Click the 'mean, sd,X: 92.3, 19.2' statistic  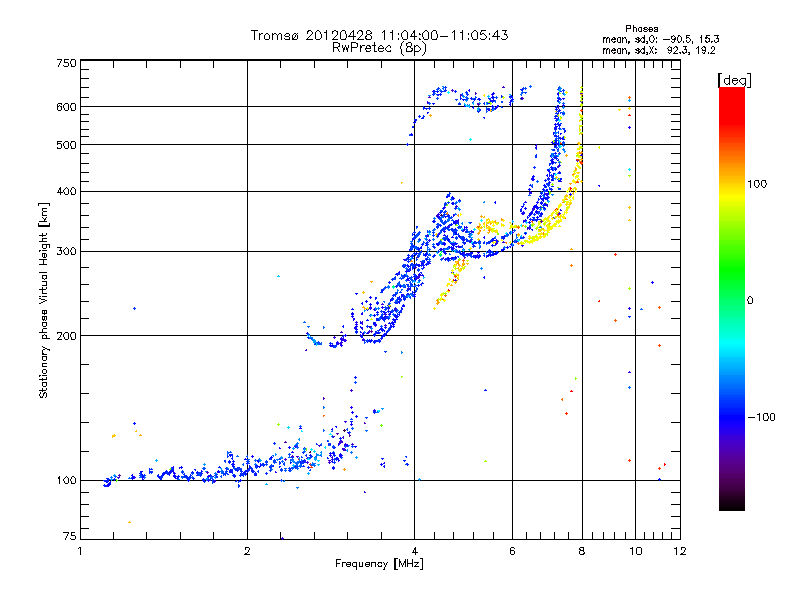(659, 50)
